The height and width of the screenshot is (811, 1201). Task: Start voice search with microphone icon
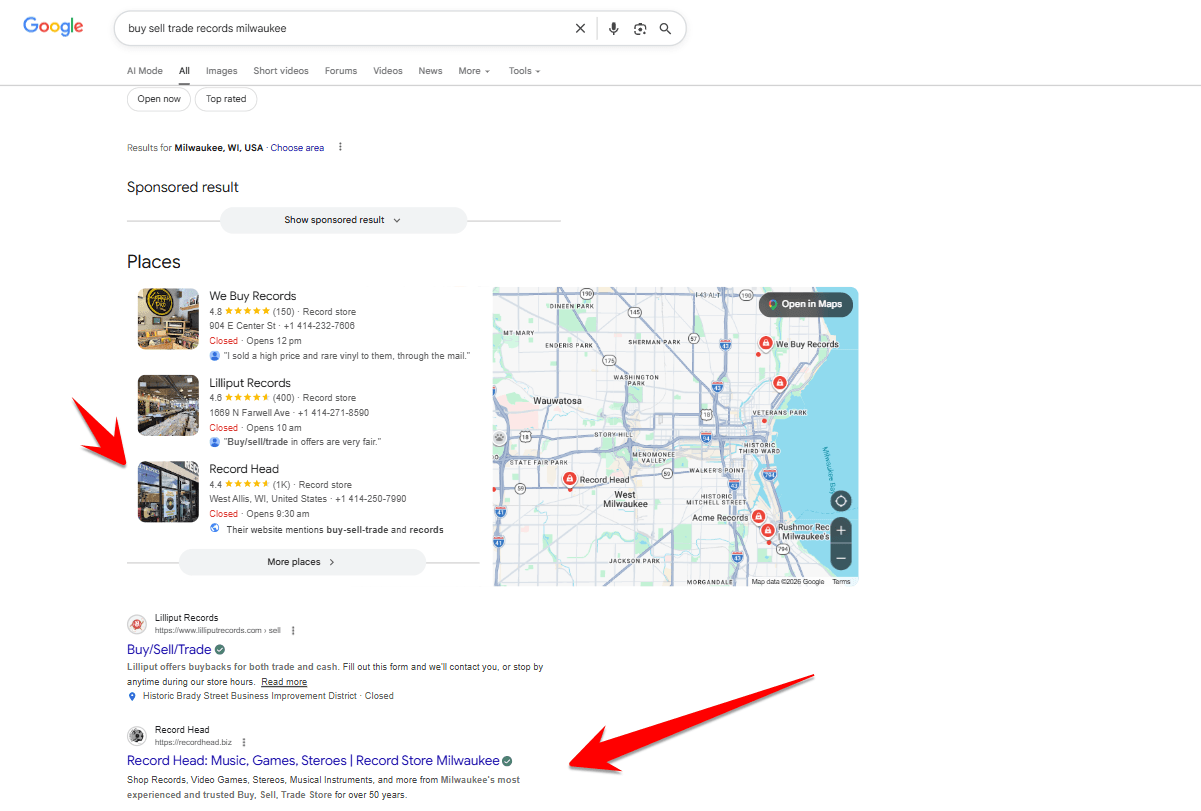tap(614, 29)
